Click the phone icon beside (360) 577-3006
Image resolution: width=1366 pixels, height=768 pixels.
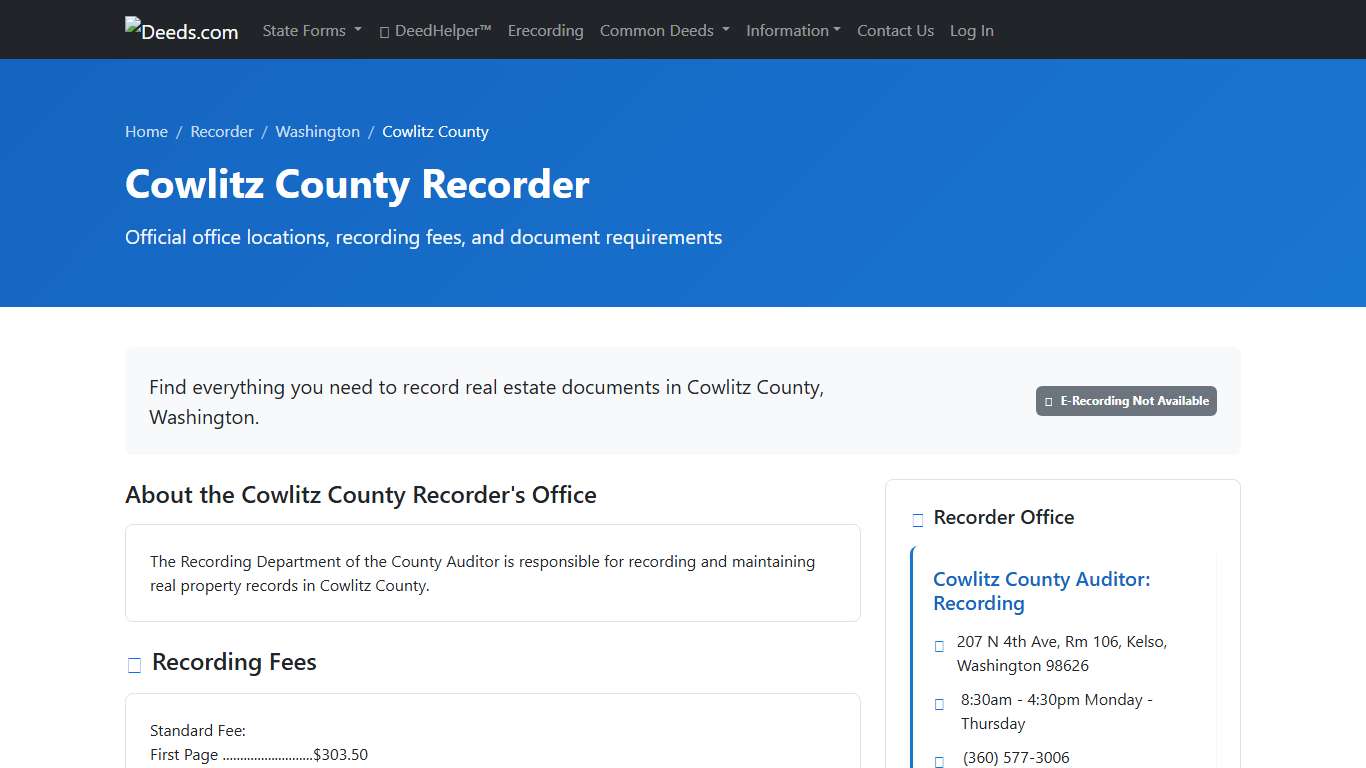(x=938, y=759)
